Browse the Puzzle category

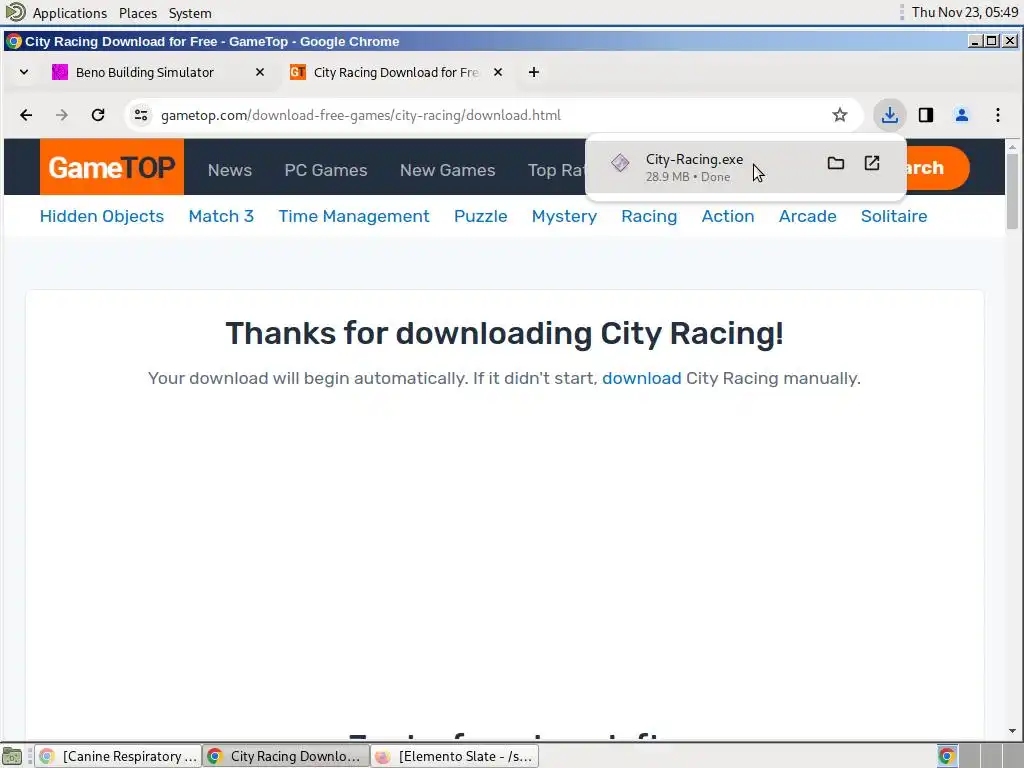click(x=481, y=216)
